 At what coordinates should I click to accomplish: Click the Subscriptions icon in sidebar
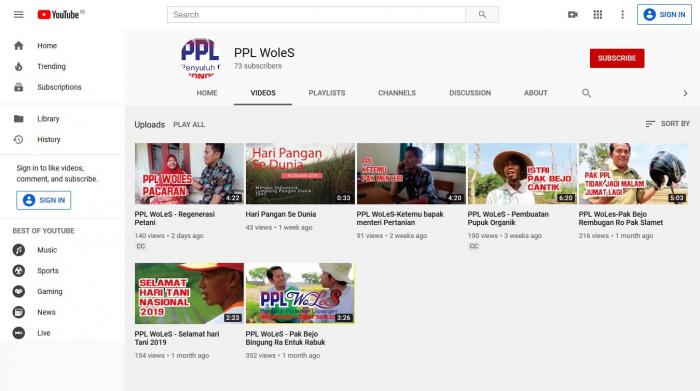[x=19, y=87]
